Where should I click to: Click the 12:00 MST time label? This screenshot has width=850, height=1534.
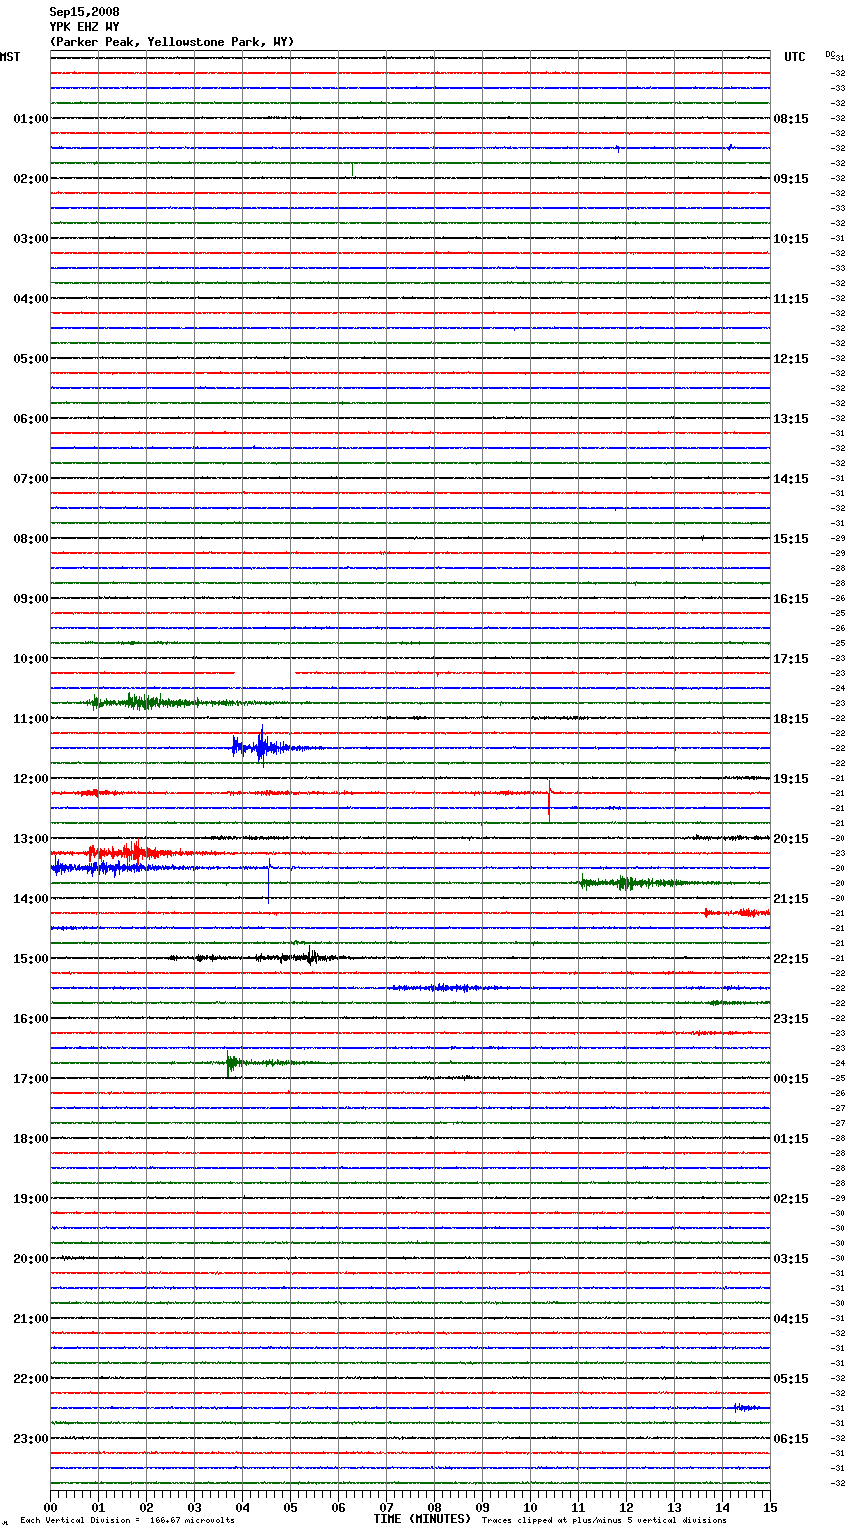pyautogui.click(x=30, y=779)
